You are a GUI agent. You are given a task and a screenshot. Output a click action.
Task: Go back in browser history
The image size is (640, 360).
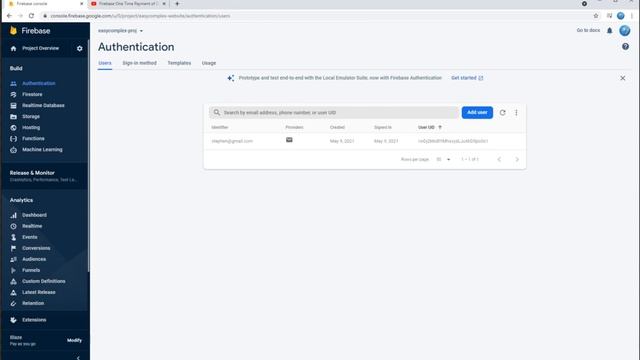[x=9, y=16]
